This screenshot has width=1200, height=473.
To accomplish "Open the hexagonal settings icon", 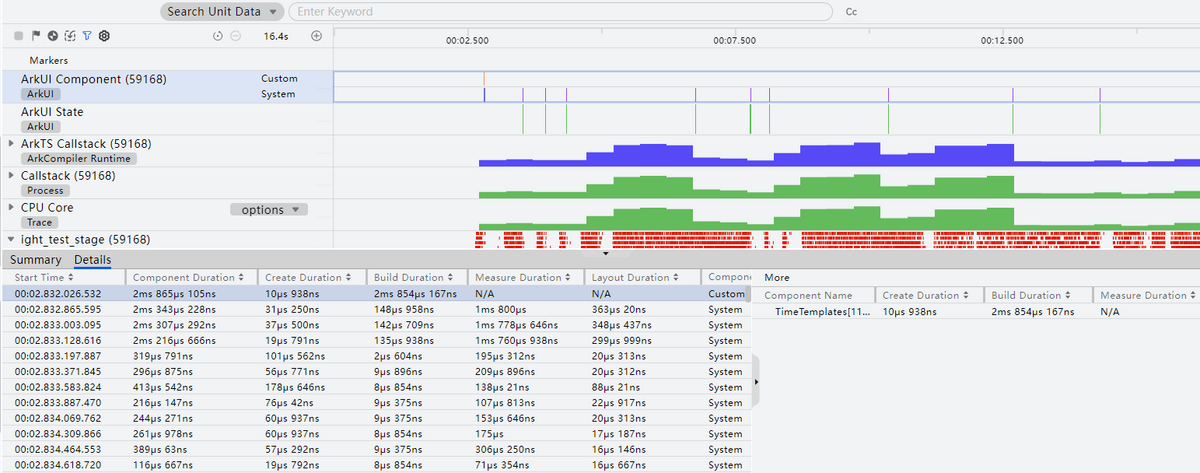I will click(104, 36).
